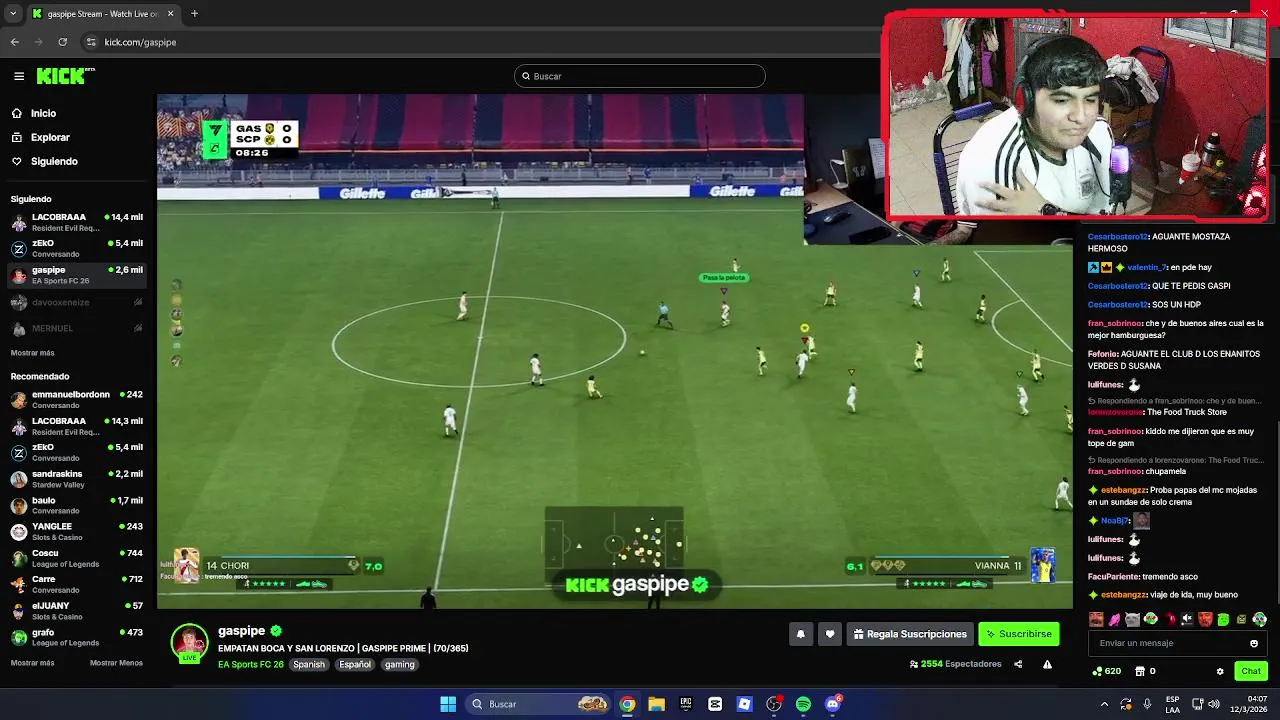
Task: Open YANGLEE recommended channel
Action: coord(77,531)
